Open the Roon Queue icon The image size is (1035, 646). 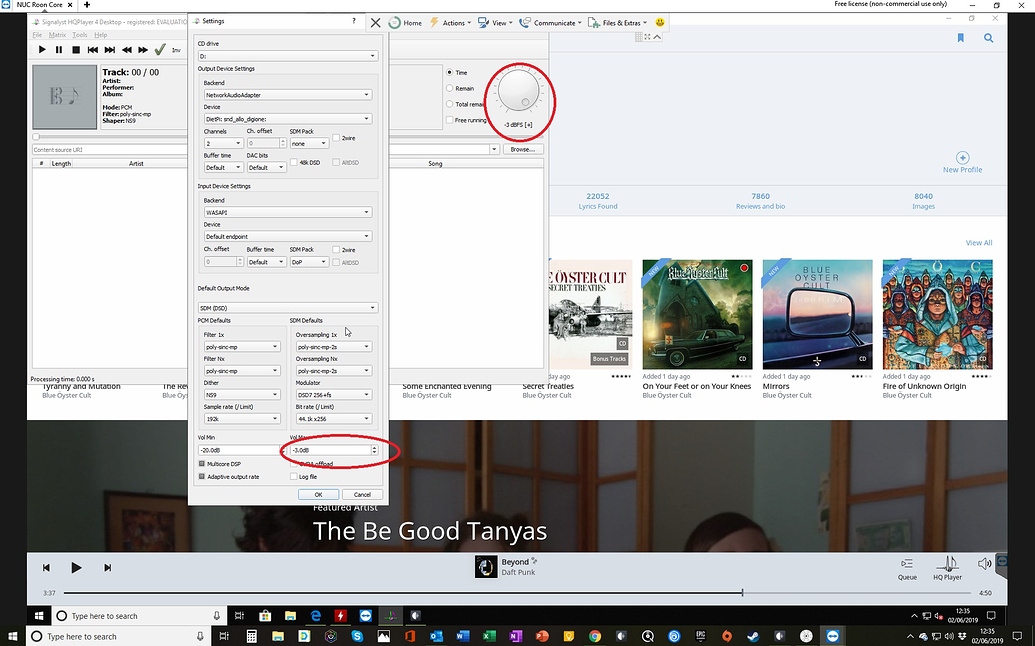(x=907, y=564)
